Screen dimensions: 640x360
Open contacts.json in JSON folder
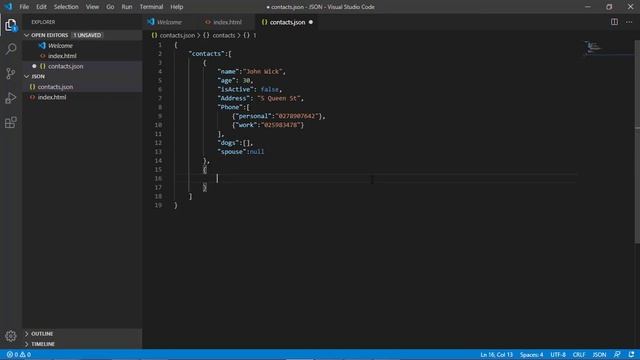(82, 87)
